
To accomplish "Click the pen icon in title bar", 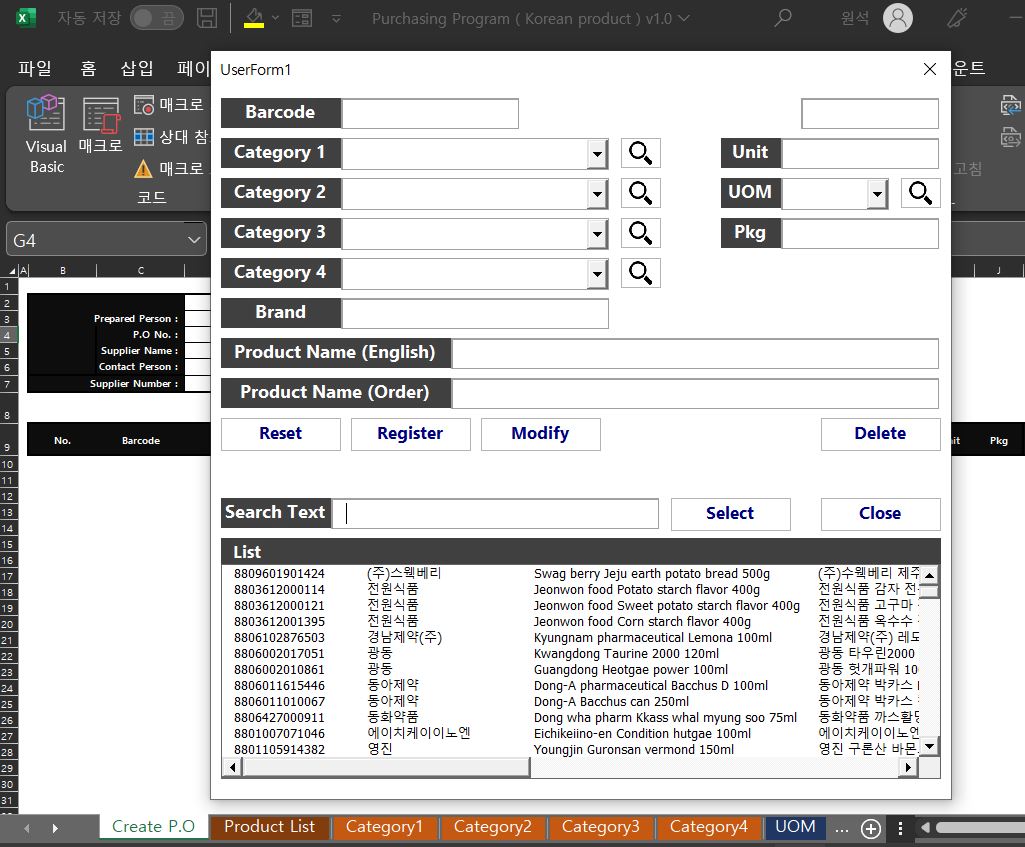I will pos(957,18).
